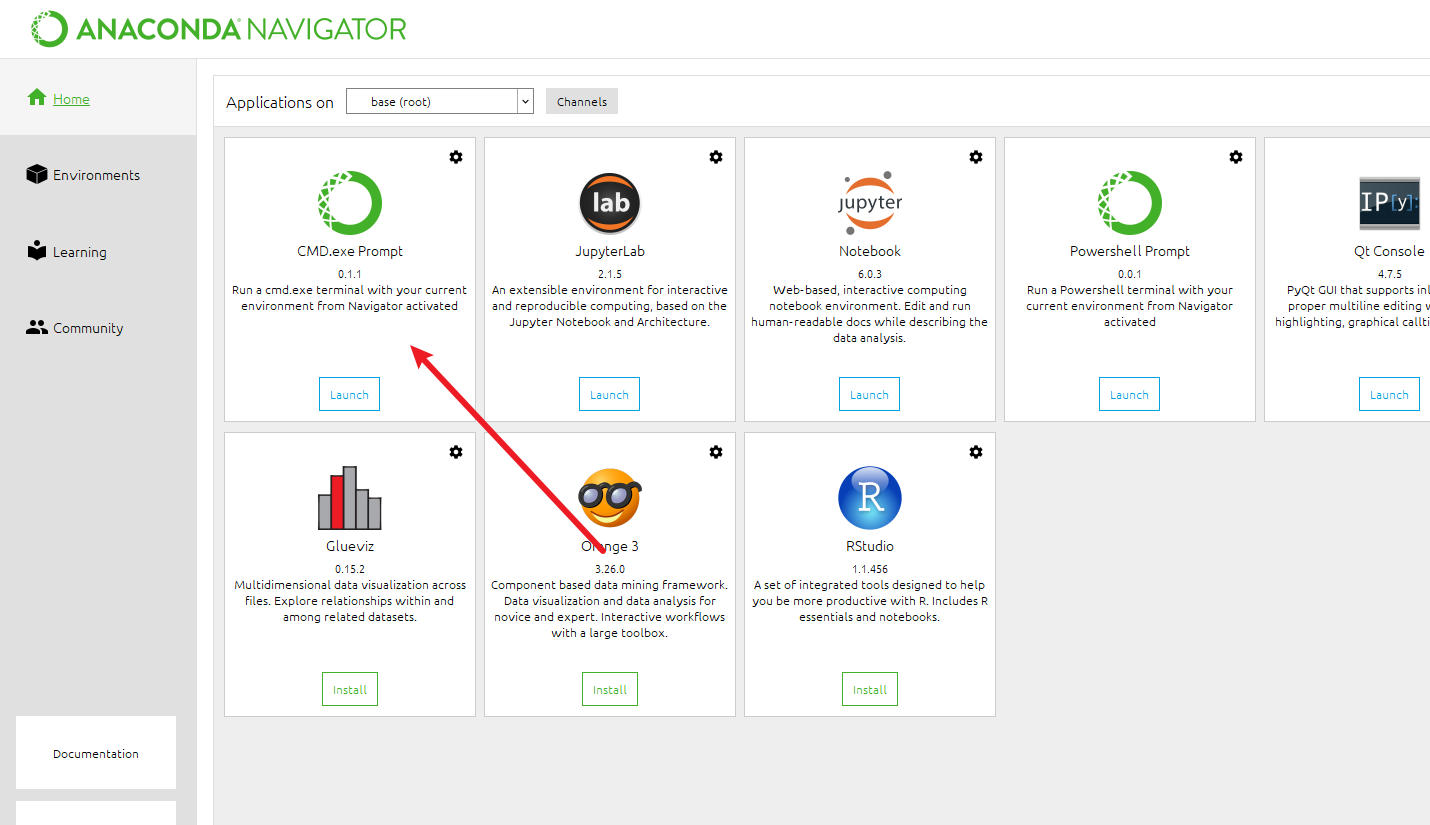Click the Anaconda Navigator logo
Screen dimensions: 1430x825
pyautogui.click(x=219, y=28)
